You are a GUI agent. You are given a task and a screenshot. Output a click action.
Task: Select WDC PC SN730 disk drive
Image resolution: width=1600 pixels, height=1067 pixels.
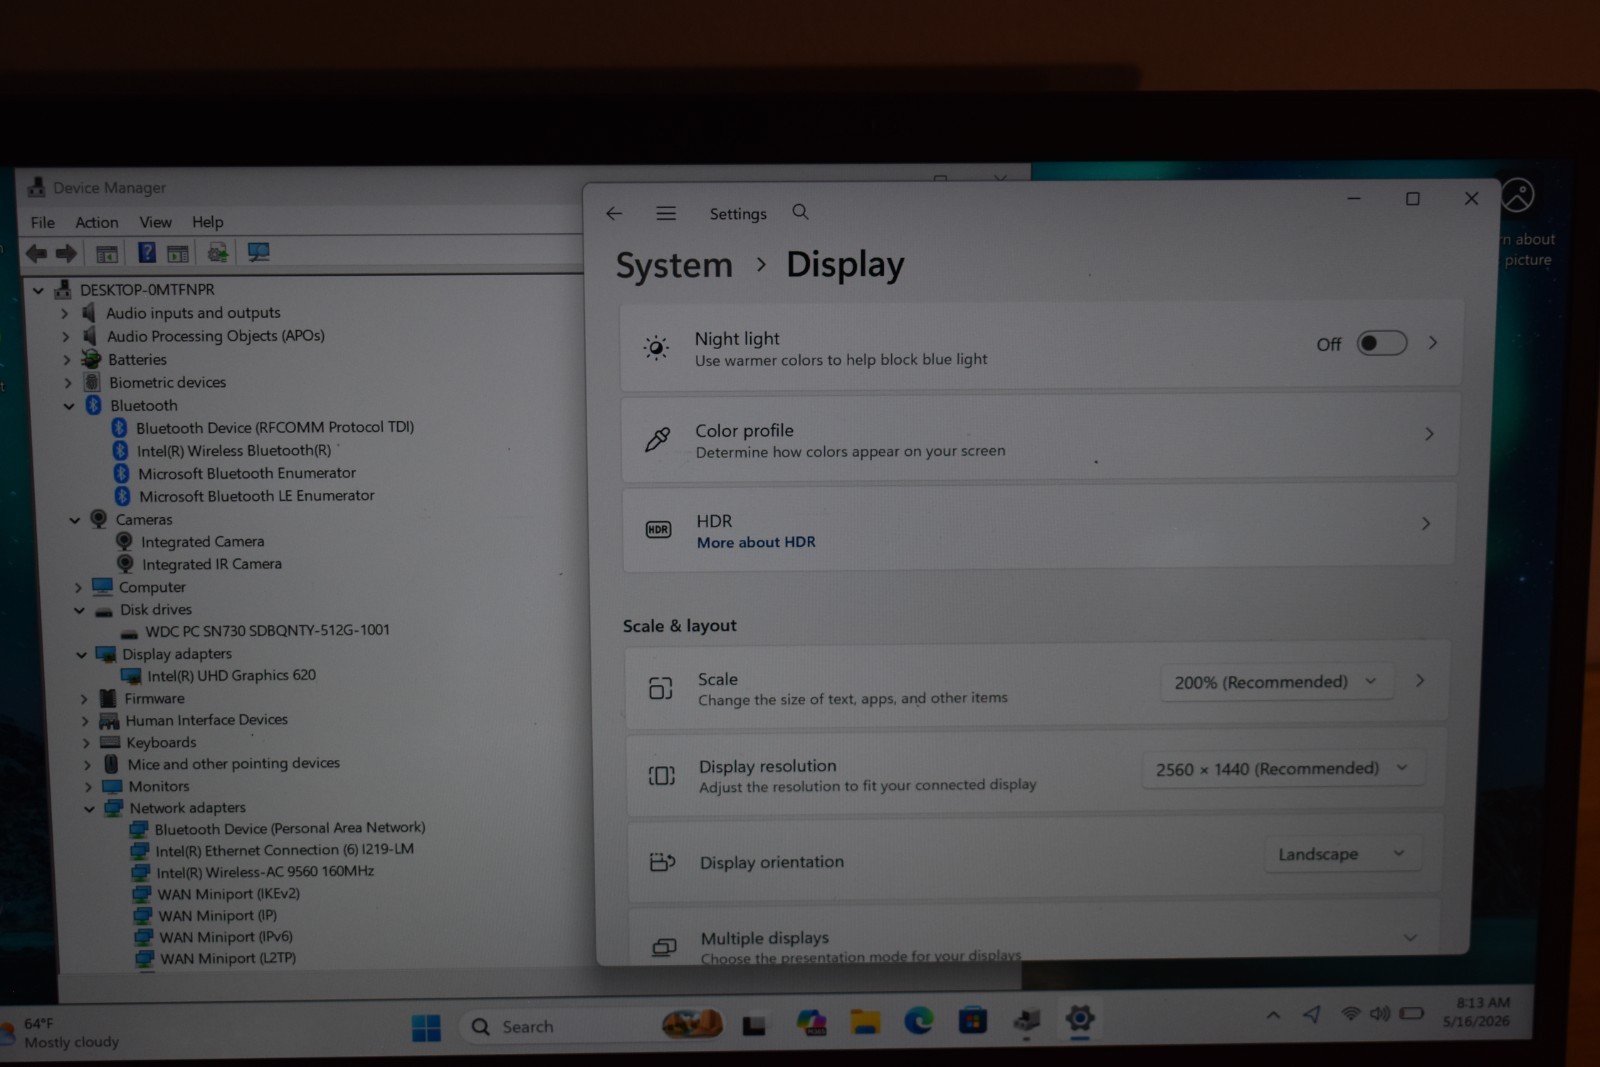point(267,631)
